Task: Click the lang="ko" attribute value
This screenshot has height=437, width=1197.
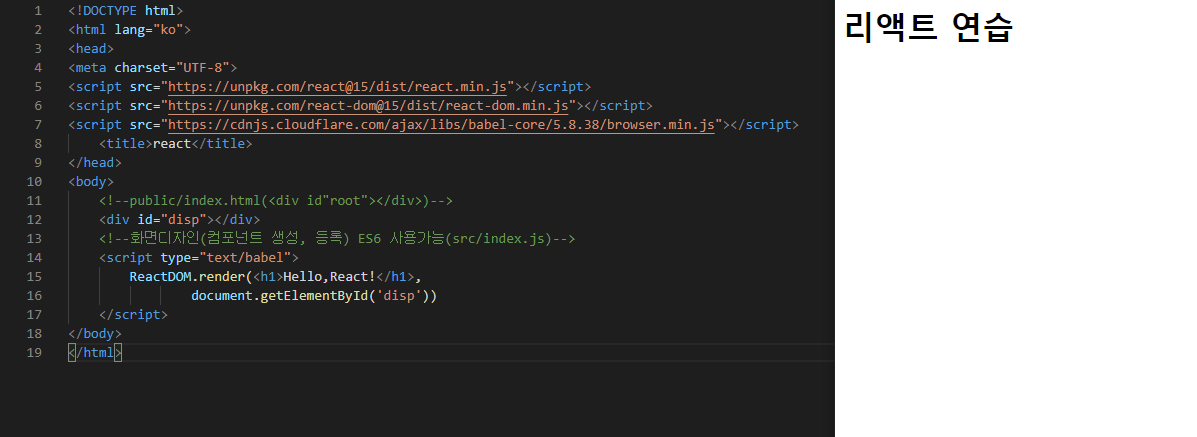Action: 168,30
